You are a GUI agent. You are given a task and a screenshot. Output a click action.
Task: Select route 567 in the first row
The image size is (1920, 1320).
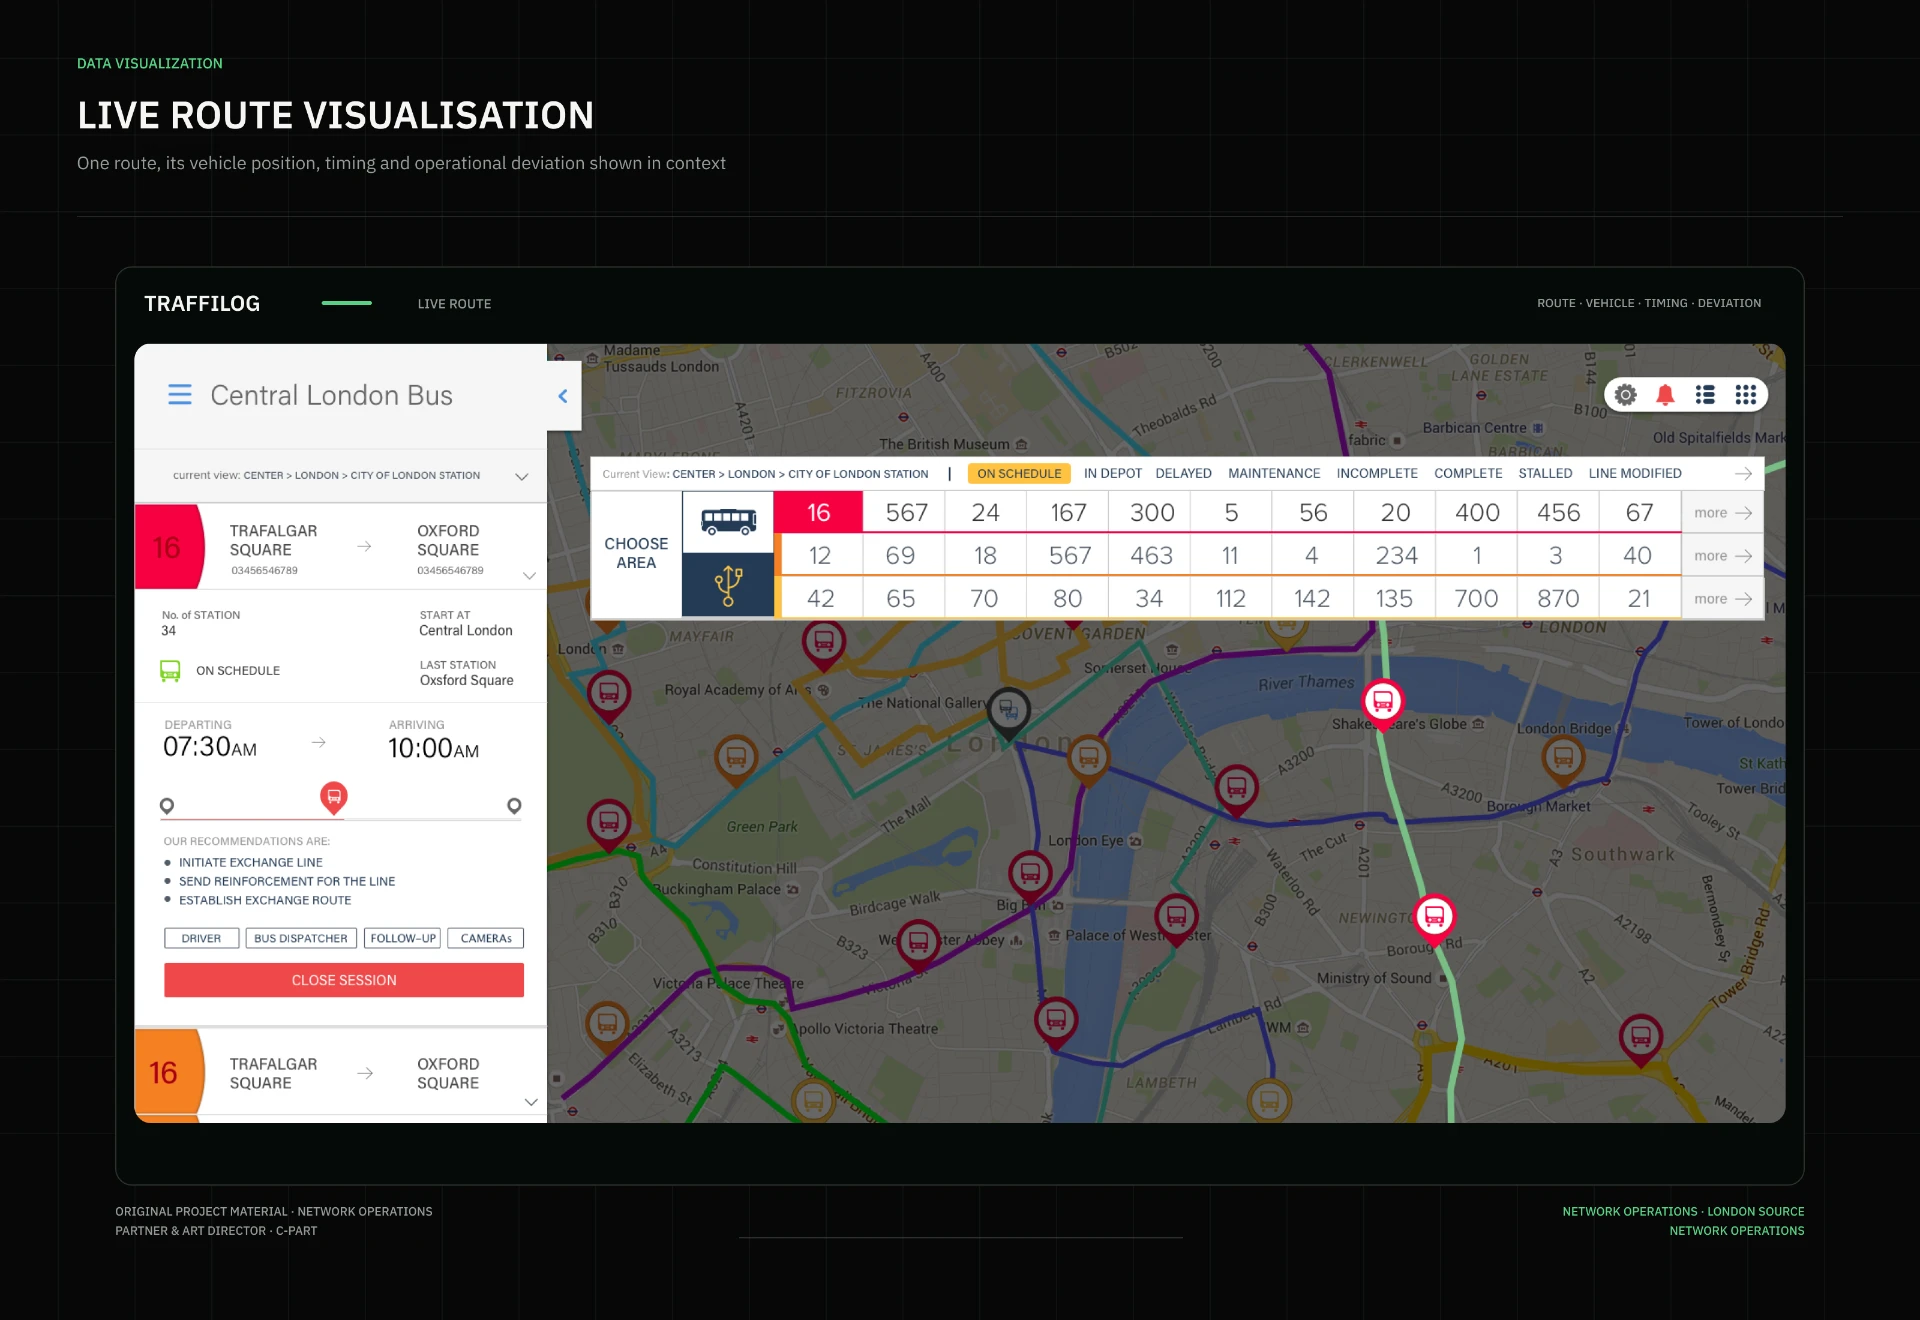906,513
